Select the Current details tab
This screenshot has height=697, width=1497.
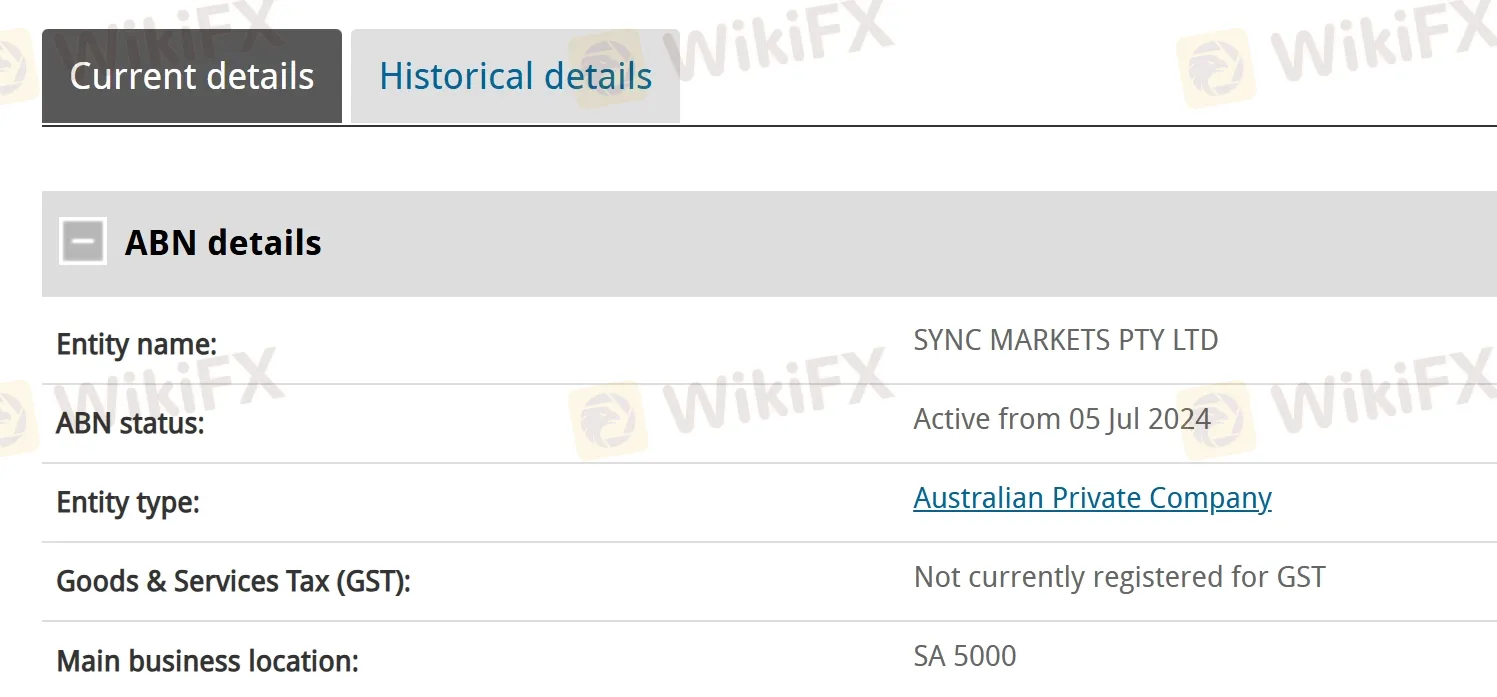[x=192, y=77]
